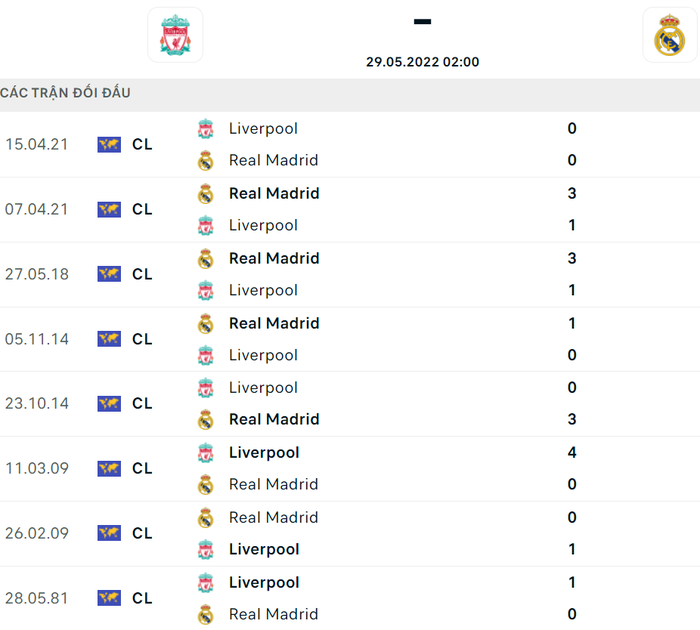Select the match dated 07.04.21
This screenshot has width=700, height=630.
point(37,209)
